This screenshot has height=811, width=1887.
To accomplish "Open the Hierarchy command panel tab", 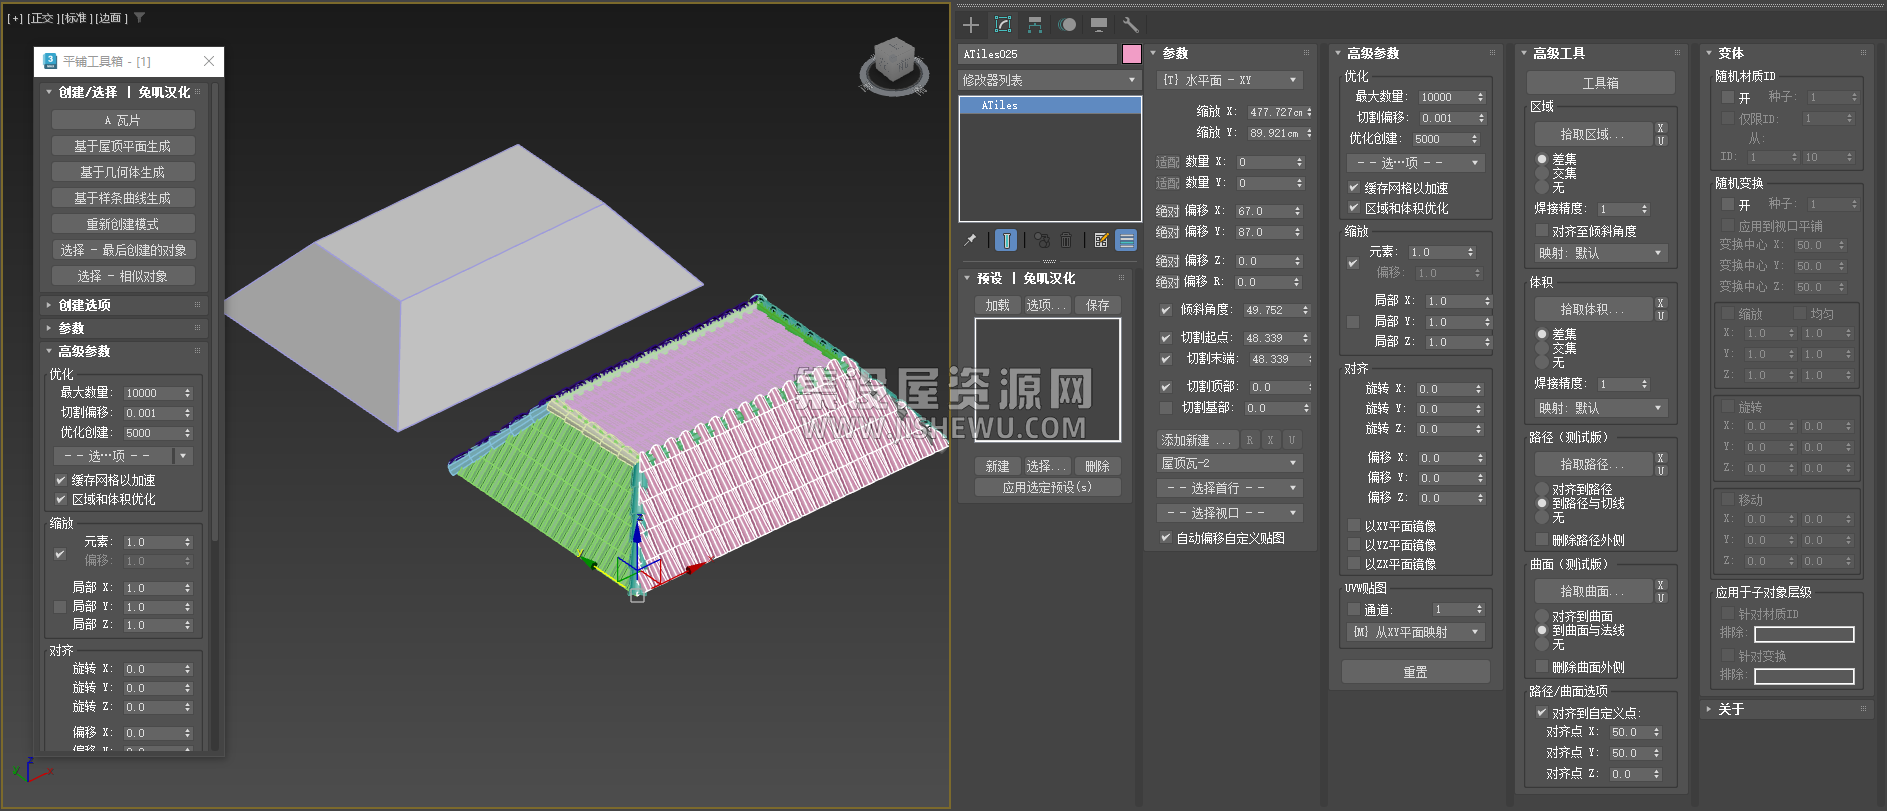I will 1035,25.
